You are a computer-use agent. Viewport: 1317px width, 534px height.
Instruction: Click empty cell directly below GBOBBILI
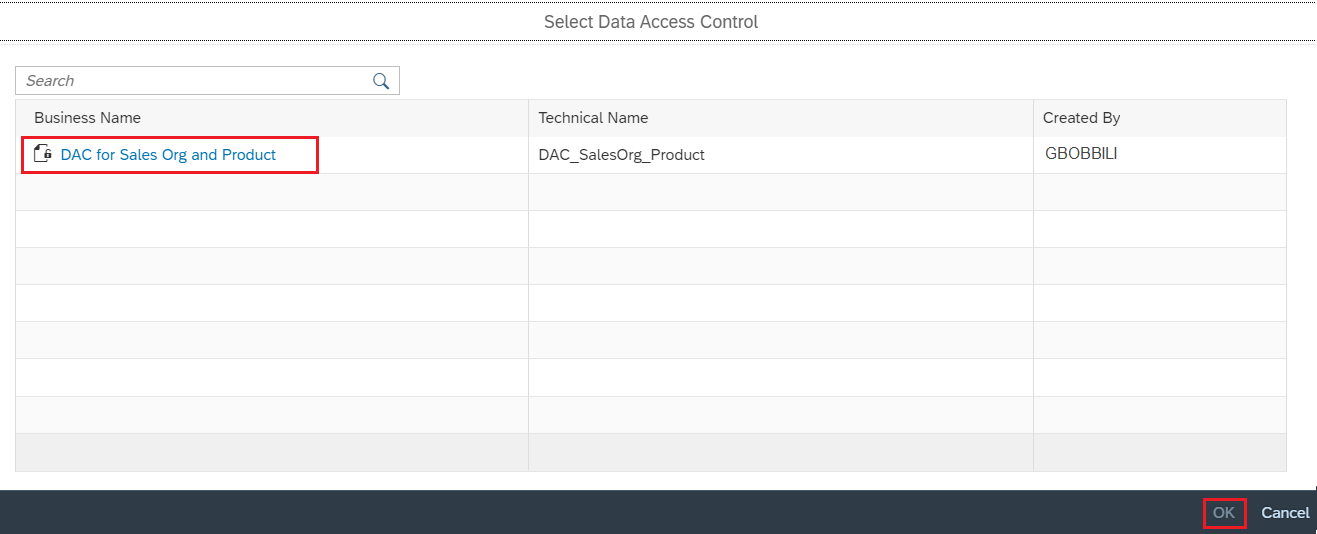click(x=1159, y=192)
